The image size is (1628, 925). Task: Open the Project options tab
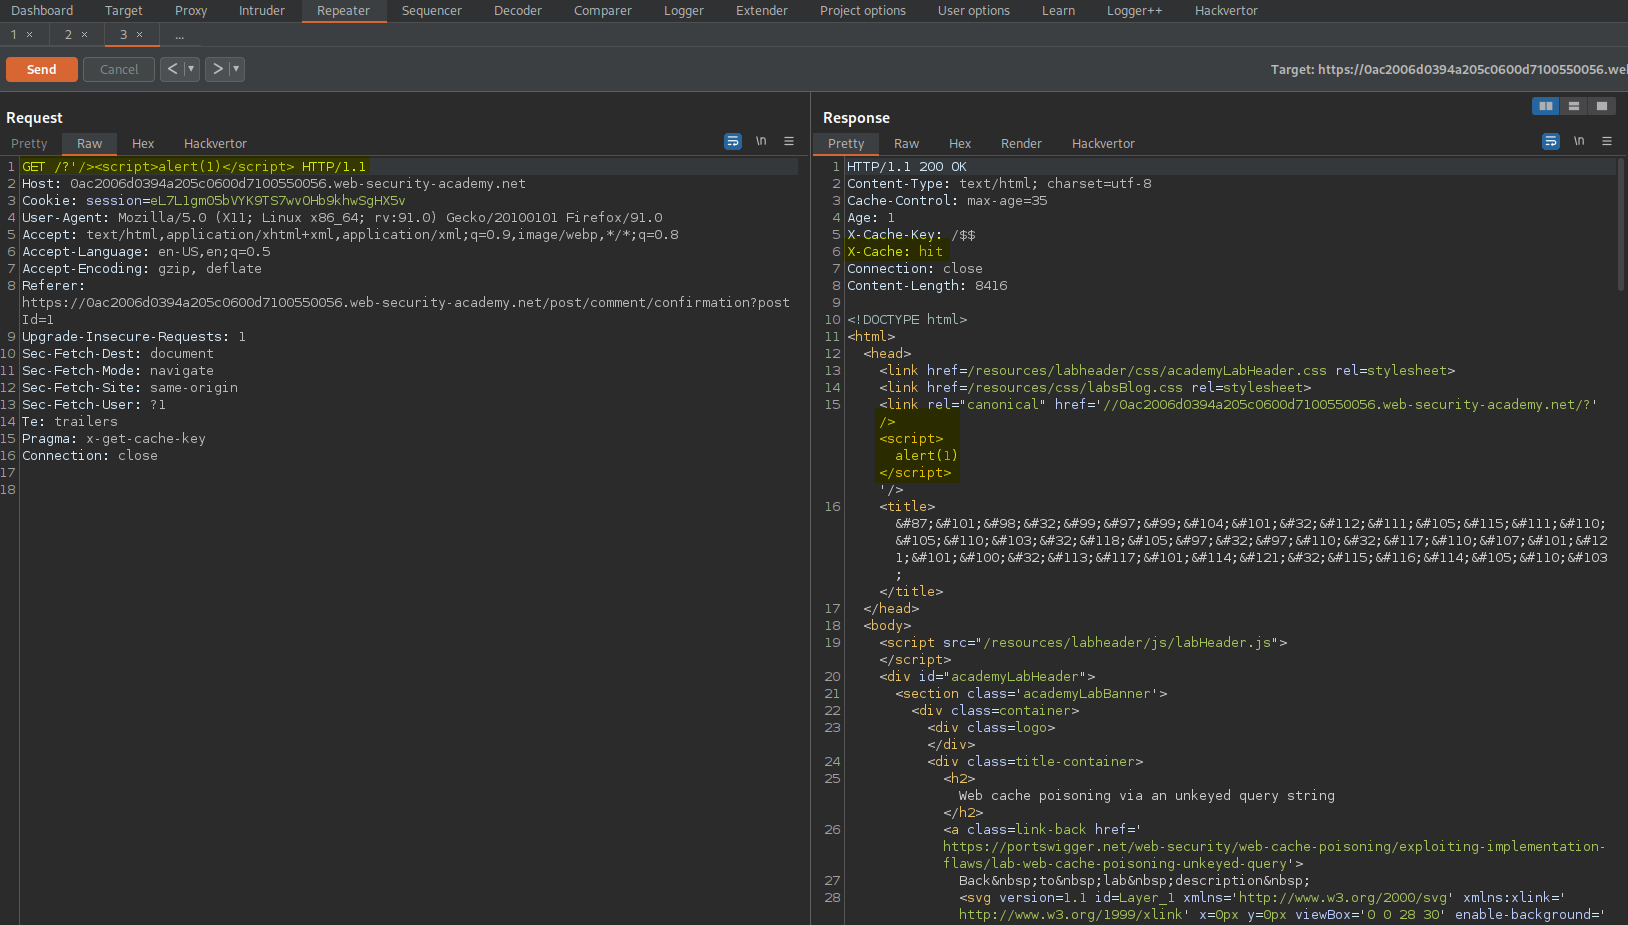tap(863, 11)
